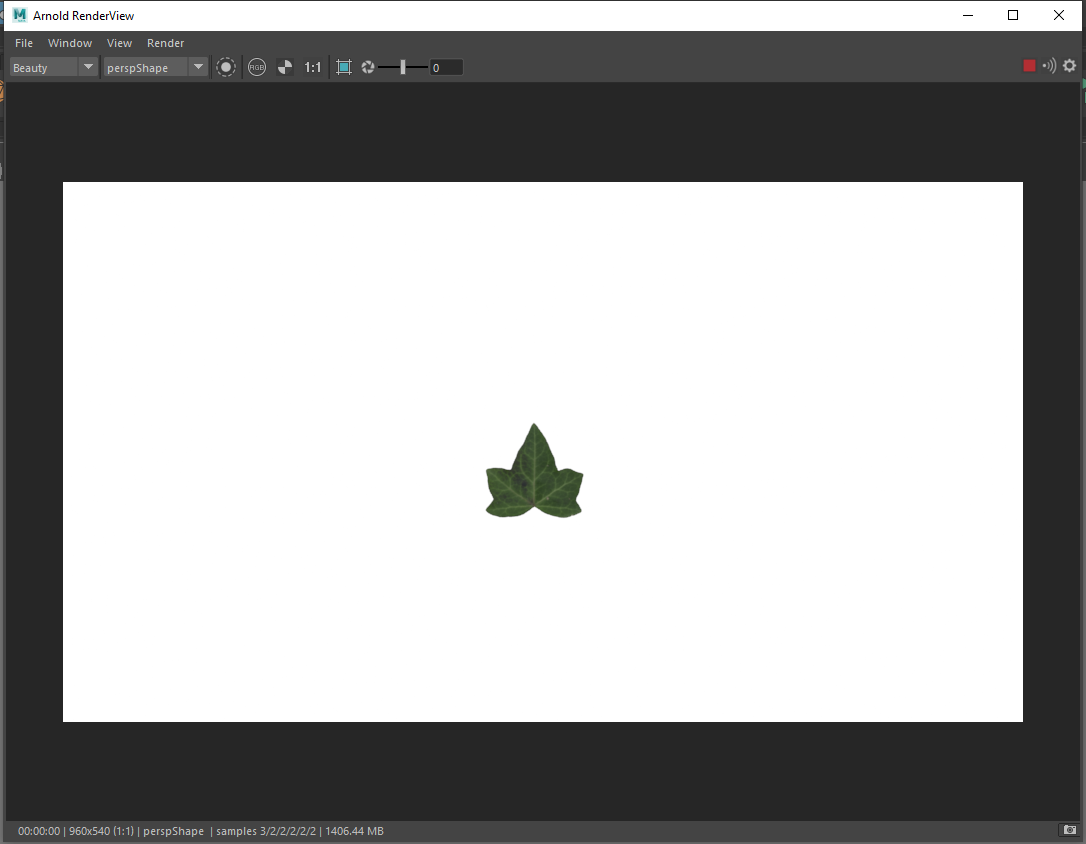Toggle the RGB channel display
The image size is (1086, 844).
pos(257,67)
